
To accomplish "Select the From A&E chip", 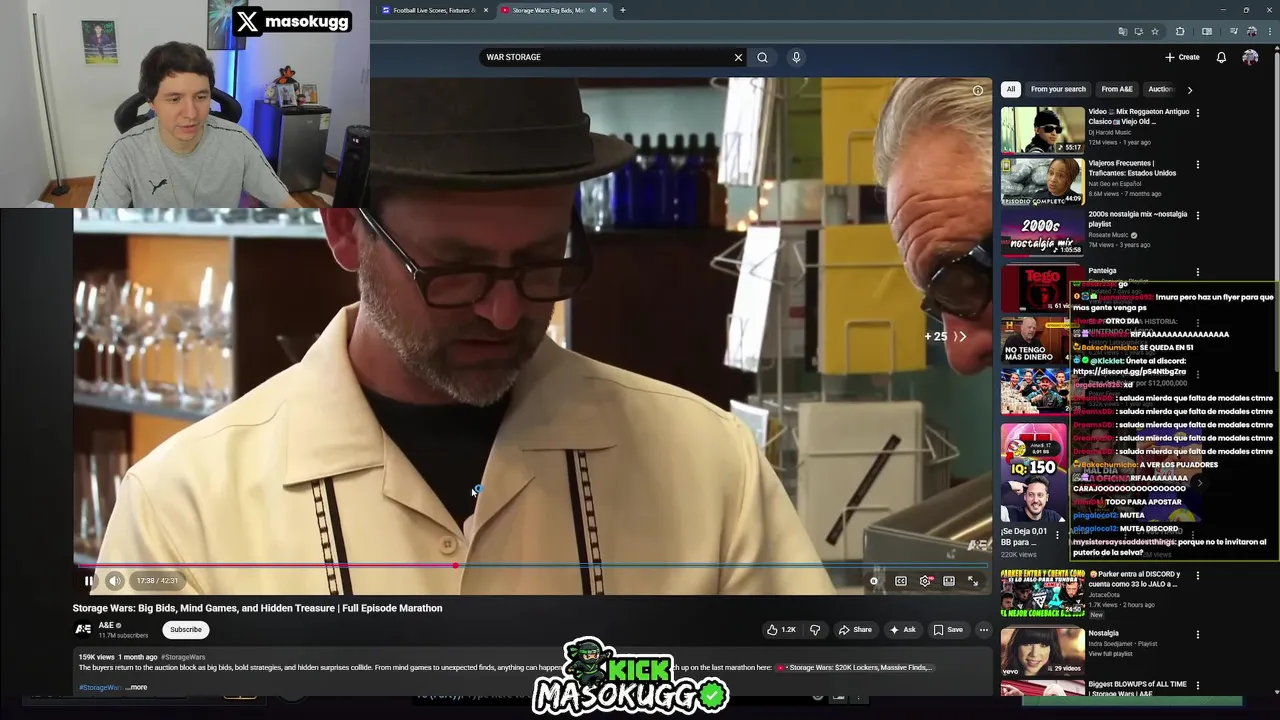I will point(1117,89).
